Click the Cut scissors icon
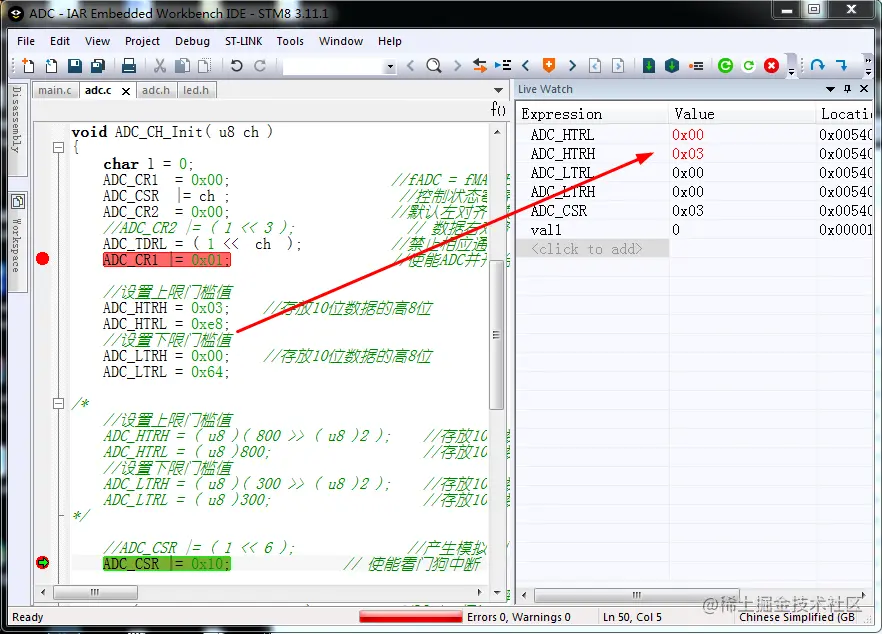The height and width of the screenshot is (634, 882). click(160, 66)
